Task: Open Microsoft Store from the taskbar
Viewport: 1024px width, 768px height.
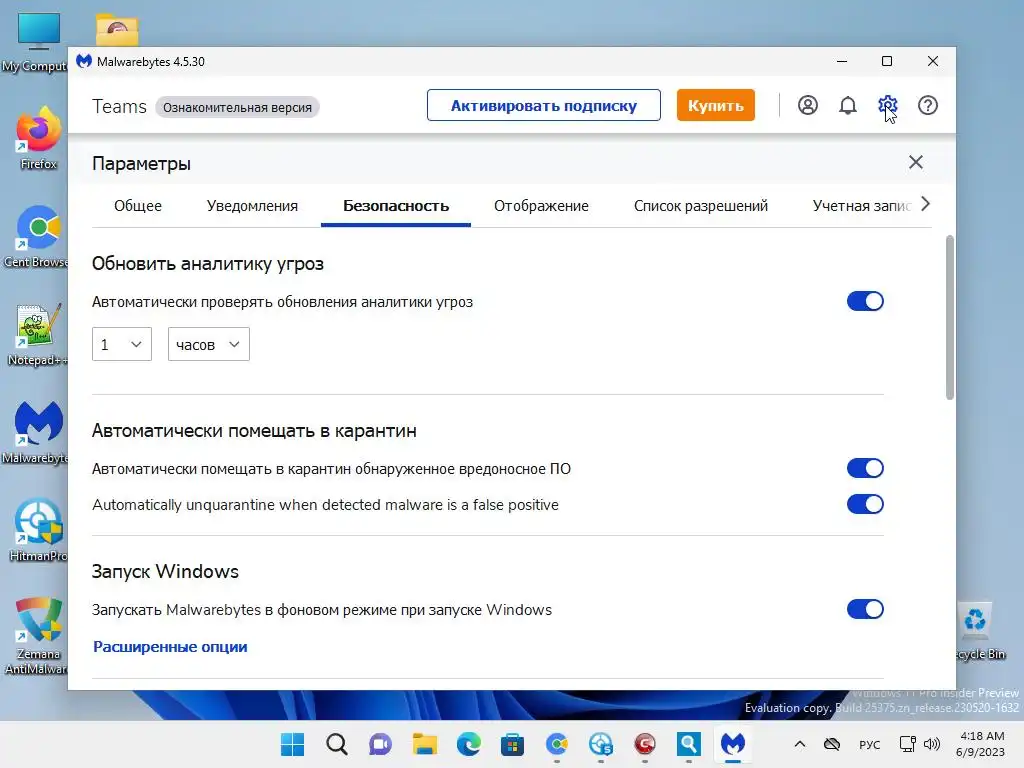Action: pos(513,744)
